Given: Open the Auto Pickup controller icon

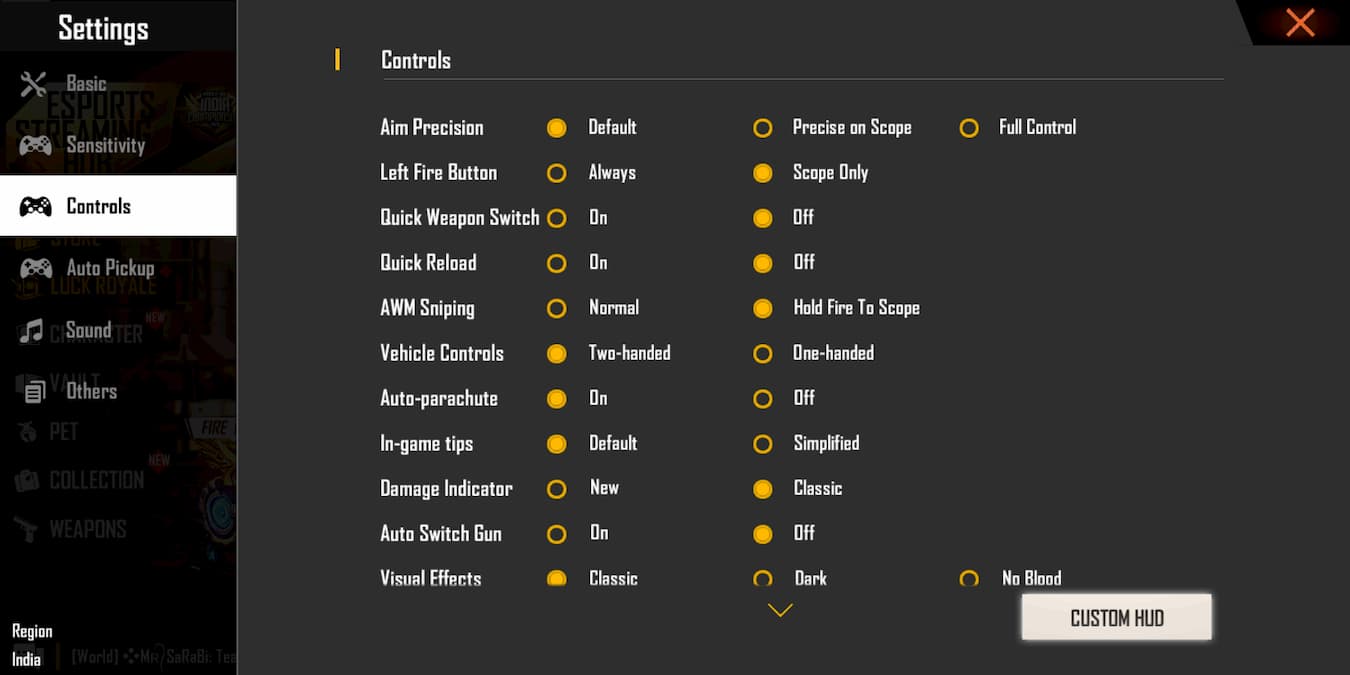Looking at the screenshot, I should pos(35,268).
